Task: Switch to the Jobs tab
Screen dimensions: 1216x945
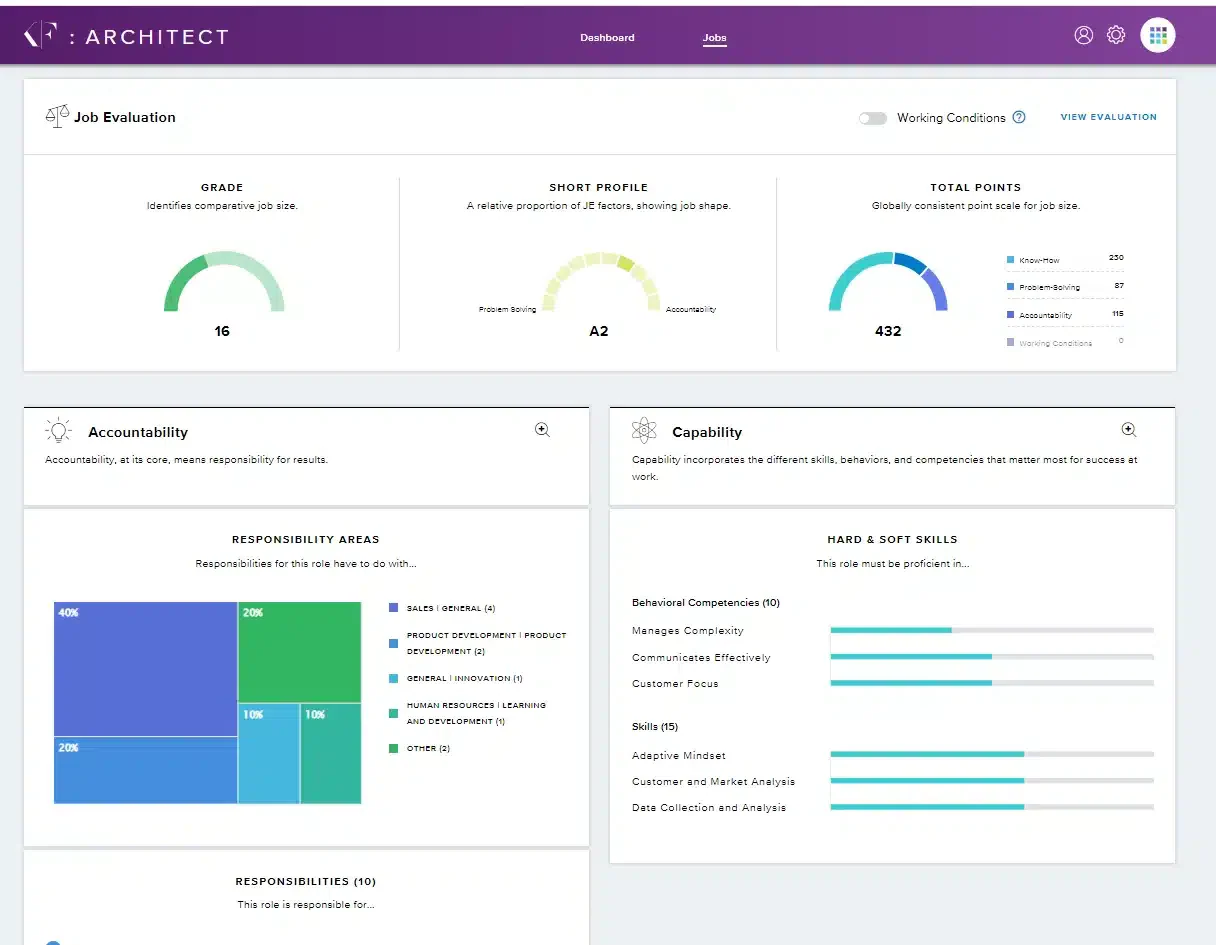Action: point(714,38)
